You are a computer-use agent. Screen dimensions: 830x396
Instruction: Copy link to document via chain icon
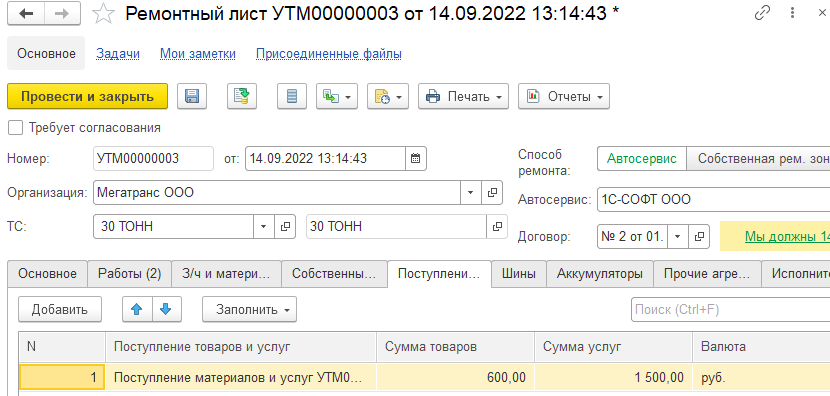pyautogui.click(x=762, y=14)
